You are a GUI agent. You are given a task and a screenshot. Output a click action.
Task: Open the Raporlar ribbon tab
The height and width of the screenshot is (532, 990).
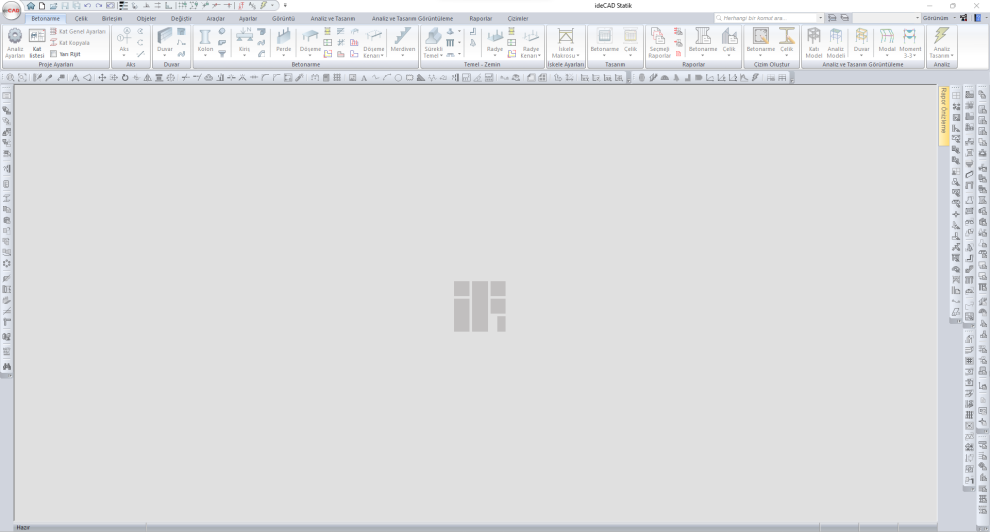tap(480, 18)
